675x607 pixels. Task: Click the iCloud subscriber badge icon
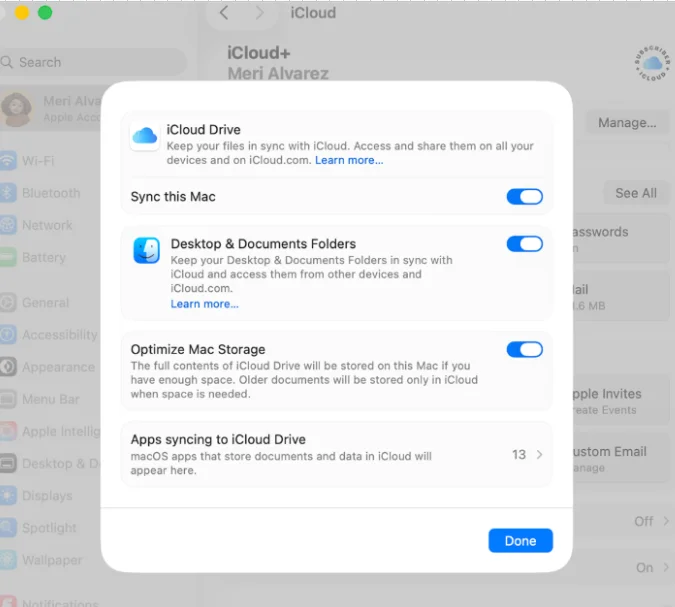pyautogui.click(x=652, y=63)
